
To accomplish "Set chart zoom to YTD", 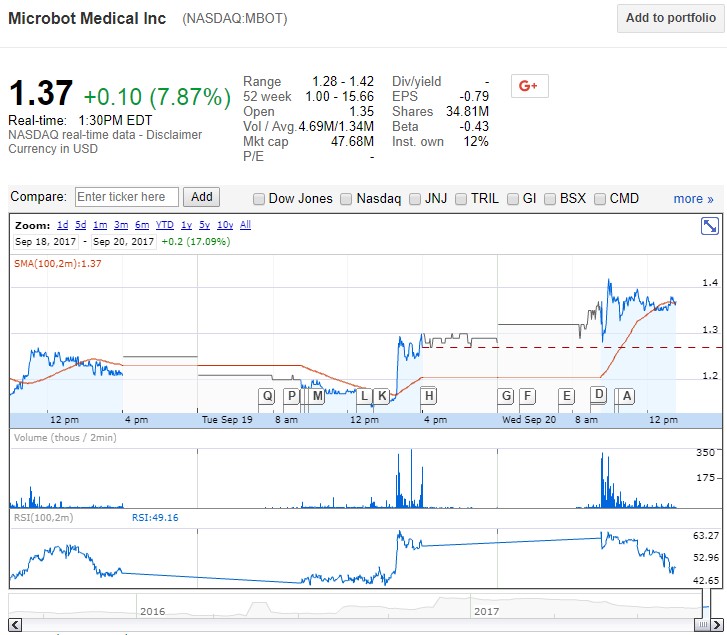I will [165, 225].
